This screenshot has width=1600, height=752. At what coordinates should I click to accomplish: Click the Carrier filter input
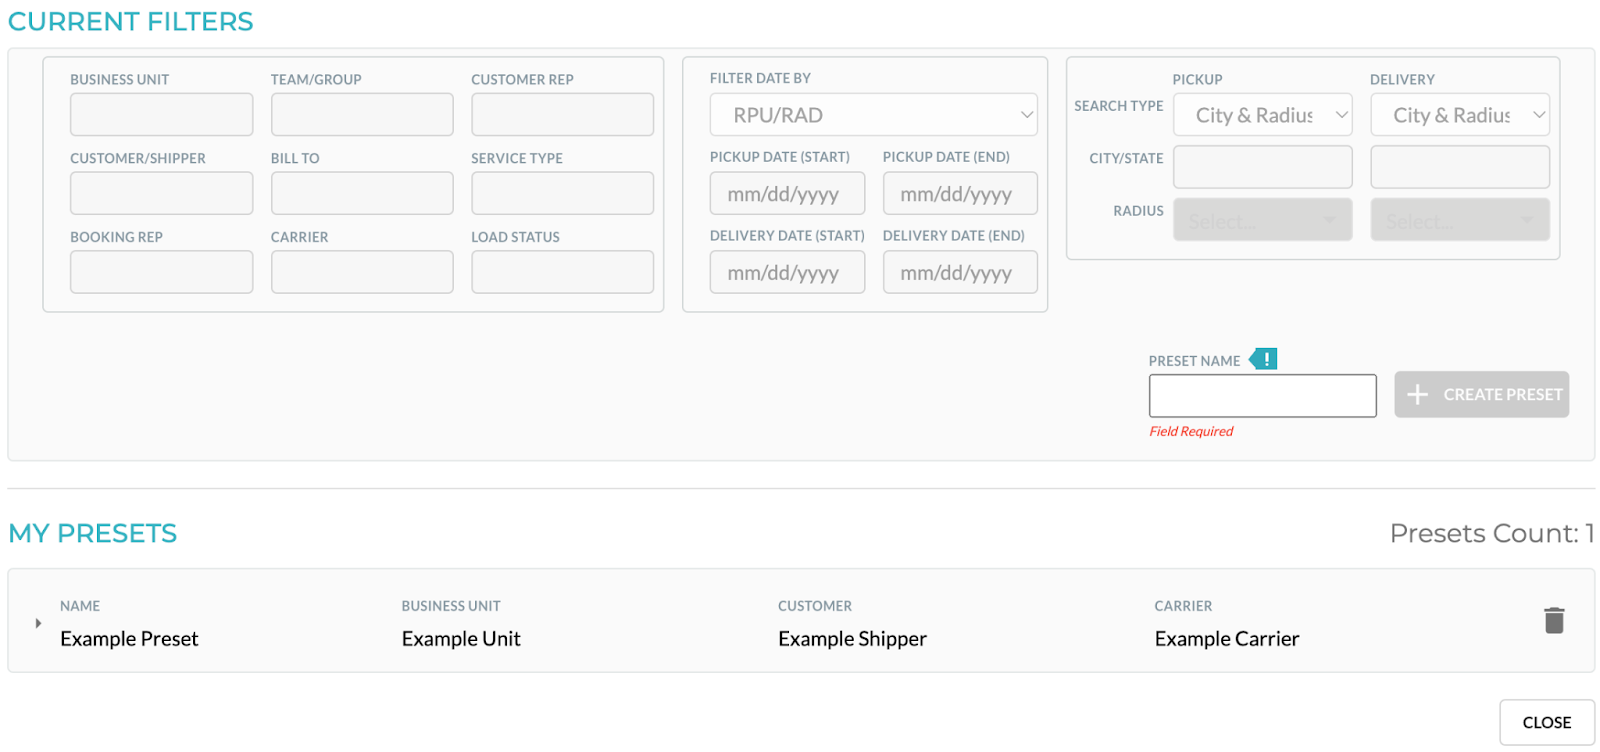pyautogui.click(x=362, y=272)
